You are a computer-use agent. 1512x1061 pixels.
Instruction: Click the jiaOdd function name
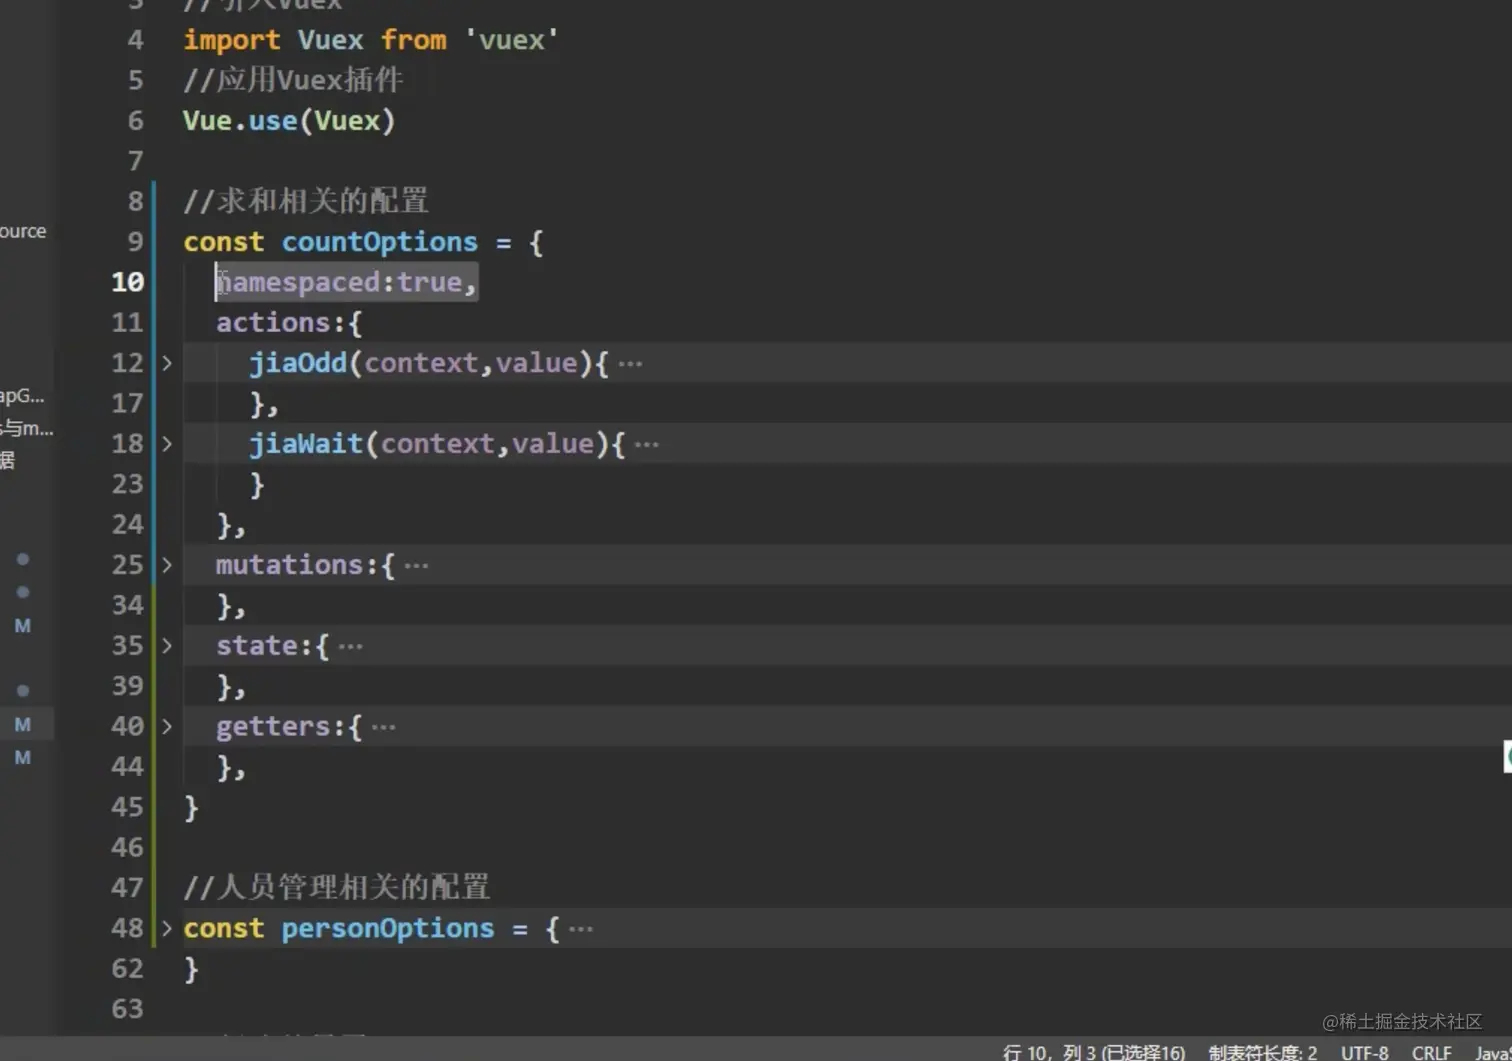pyautogui.click(x=297, y=363)
